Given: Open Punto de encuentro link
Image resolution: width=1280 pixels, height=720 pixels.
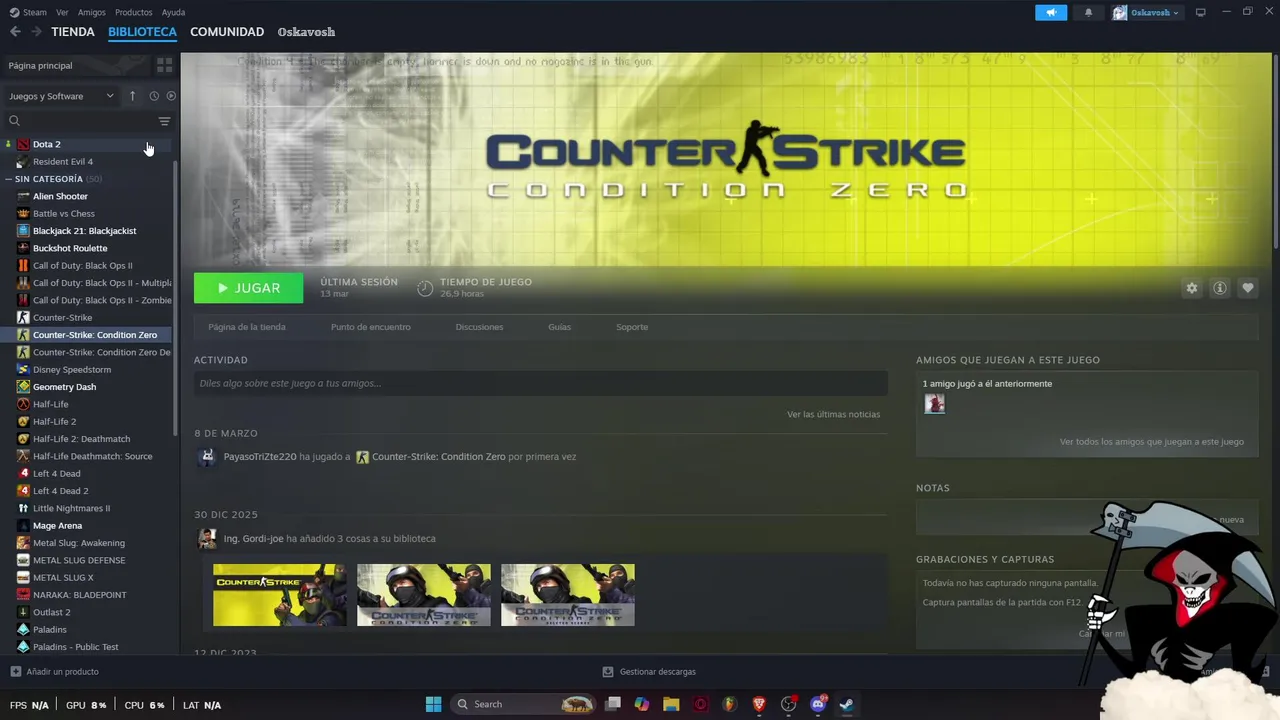Looking at the screenshot, I should click(370, 327).
